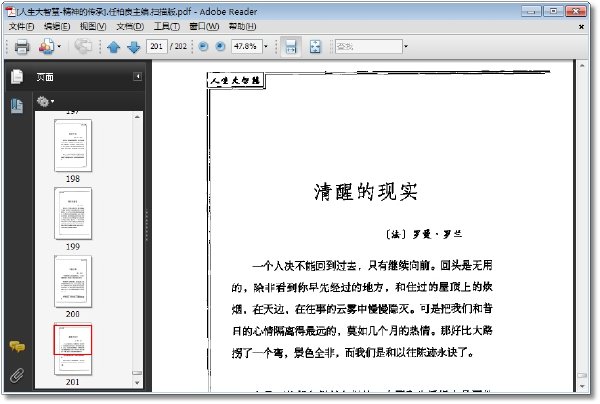Go to previous page with up arrow

pyautogui.click(x=114, y=47)
